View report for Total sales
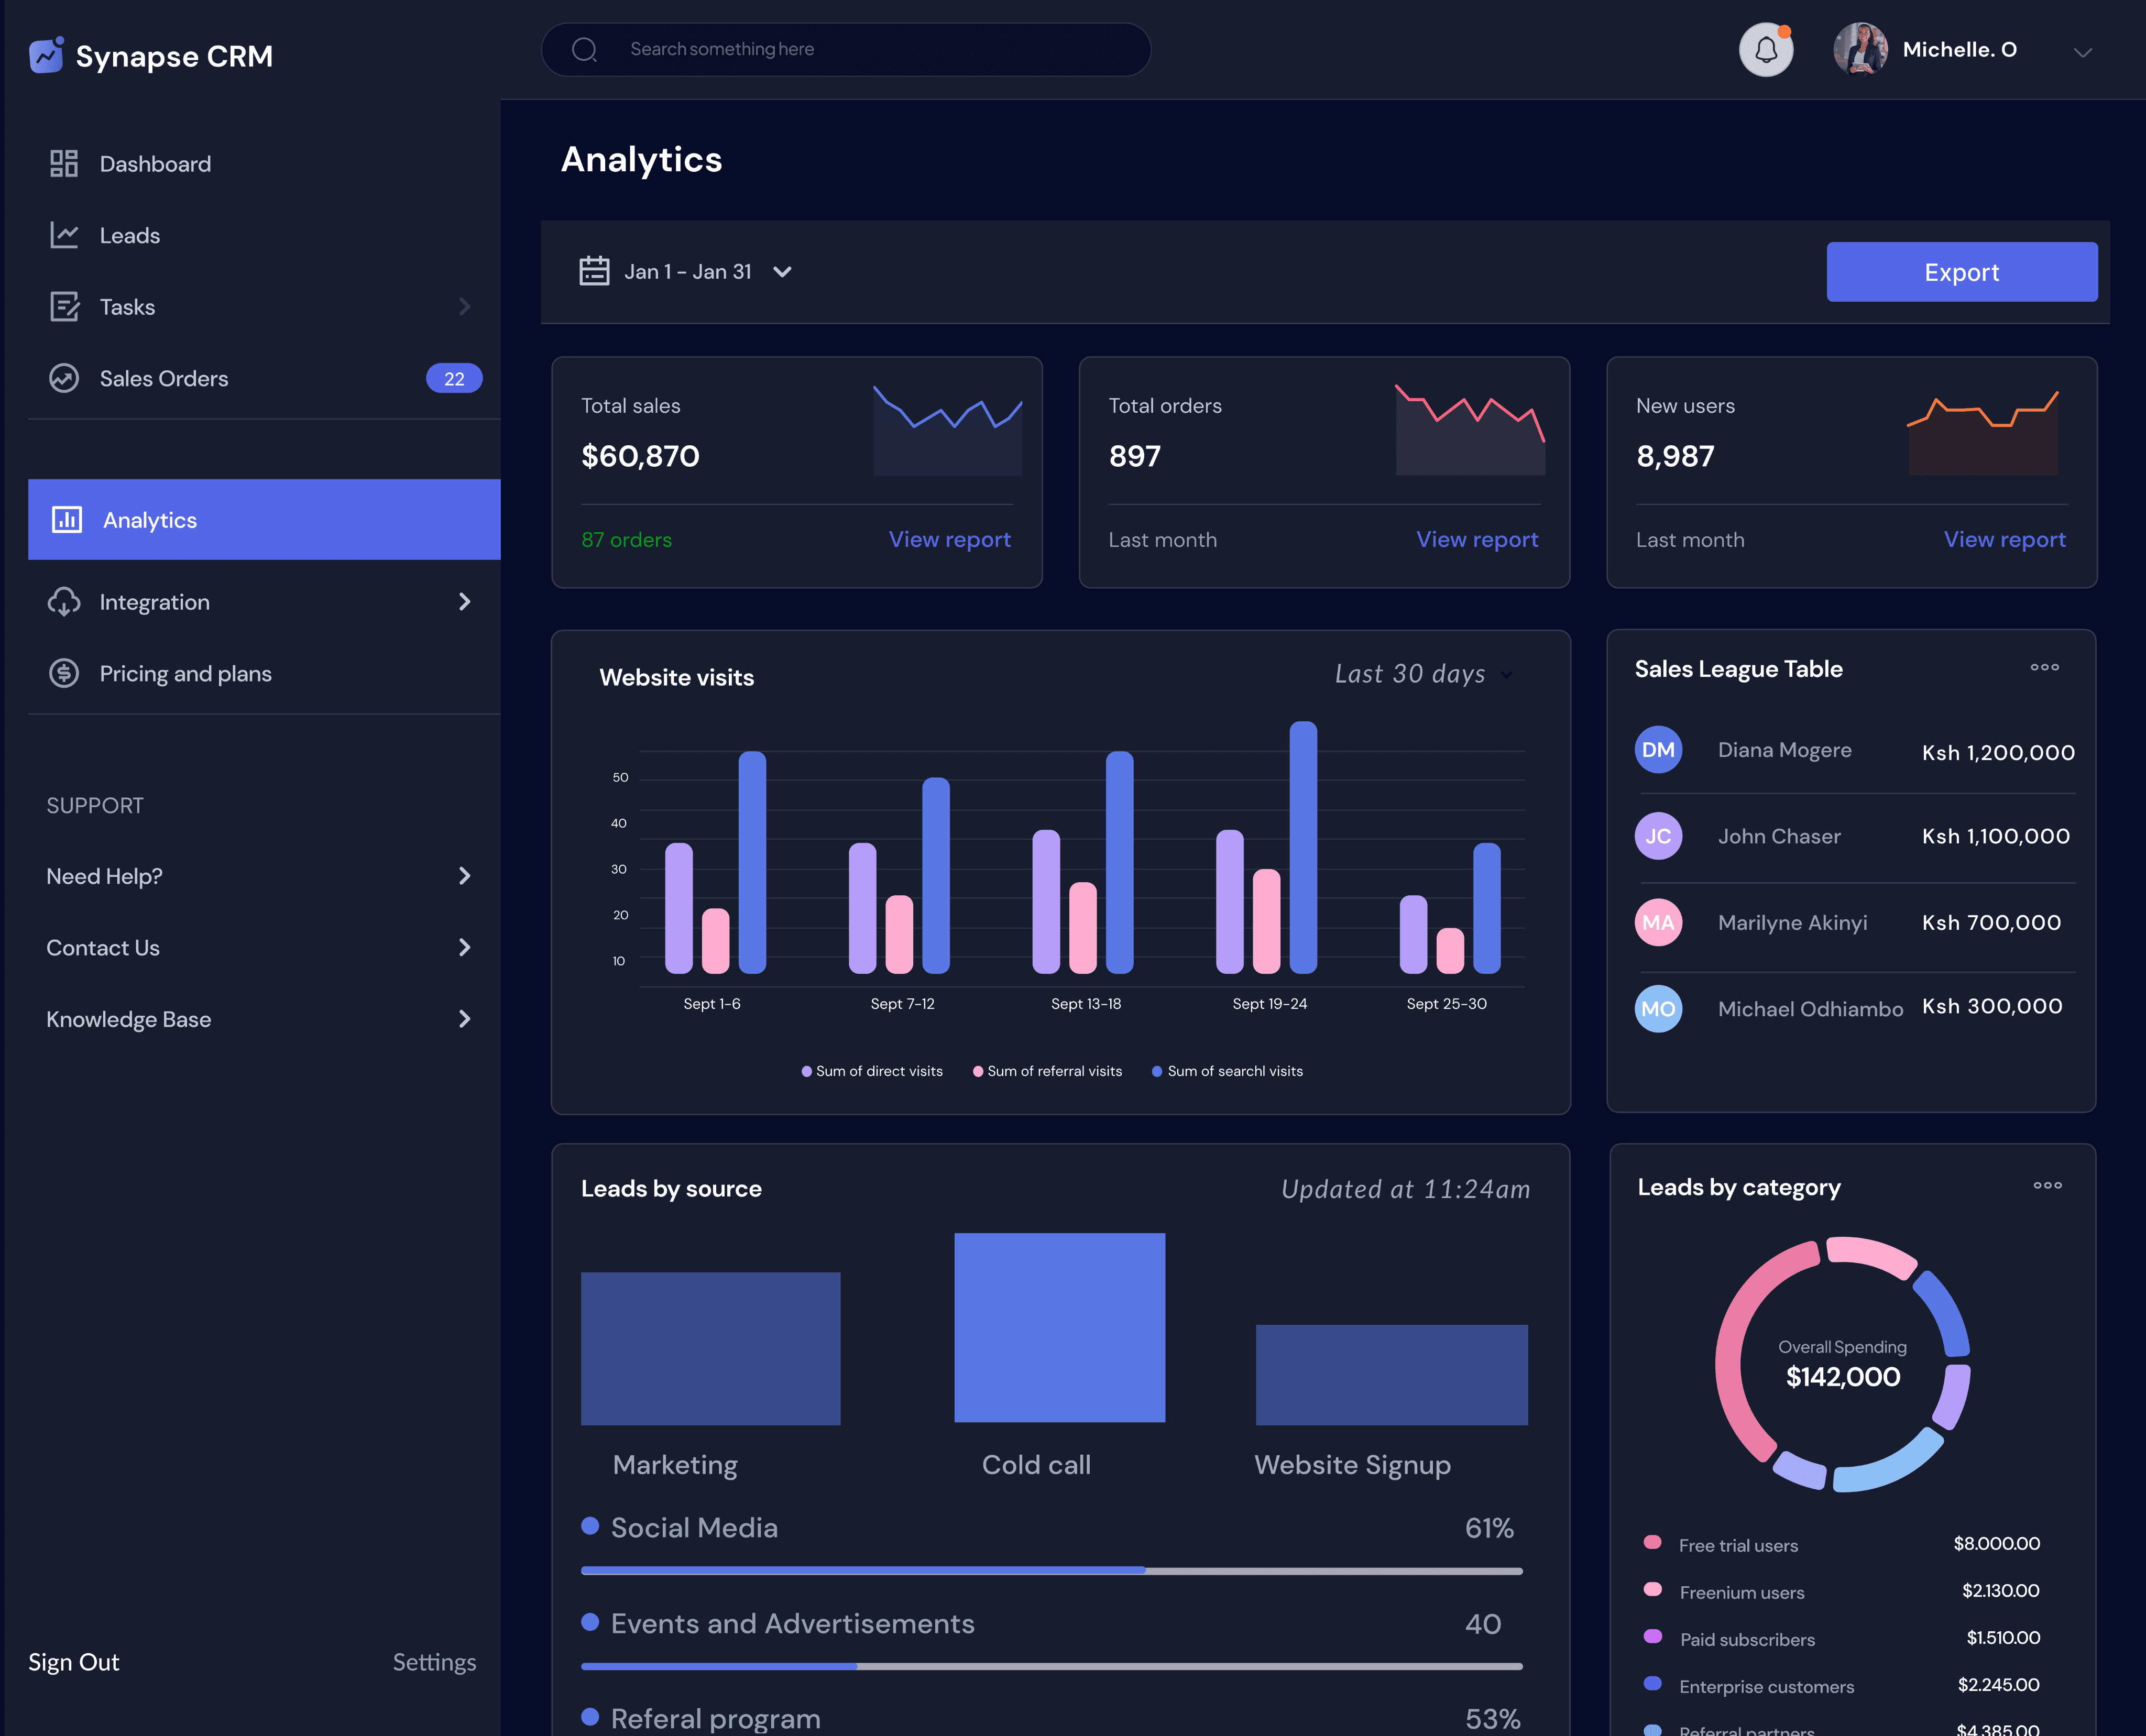 tap(949, 539)
